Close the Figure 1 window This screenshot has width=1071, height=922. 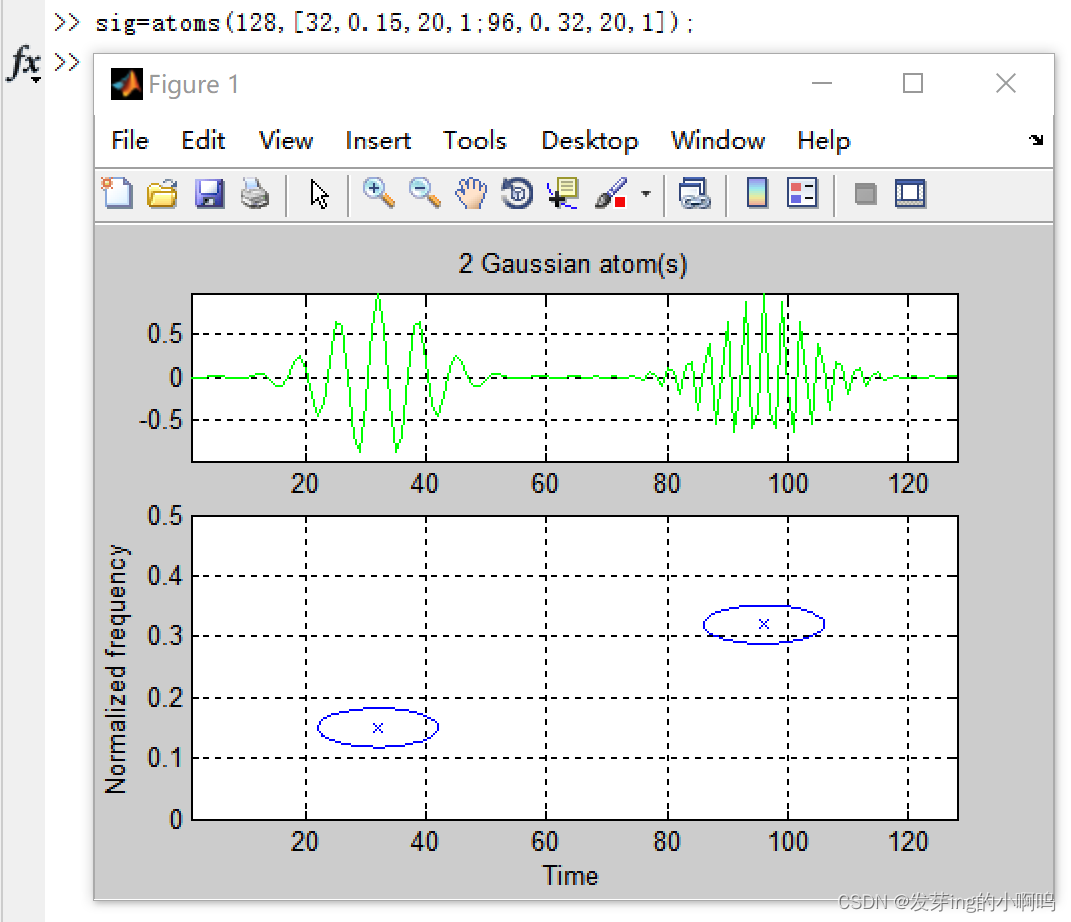click(1005, 83)
